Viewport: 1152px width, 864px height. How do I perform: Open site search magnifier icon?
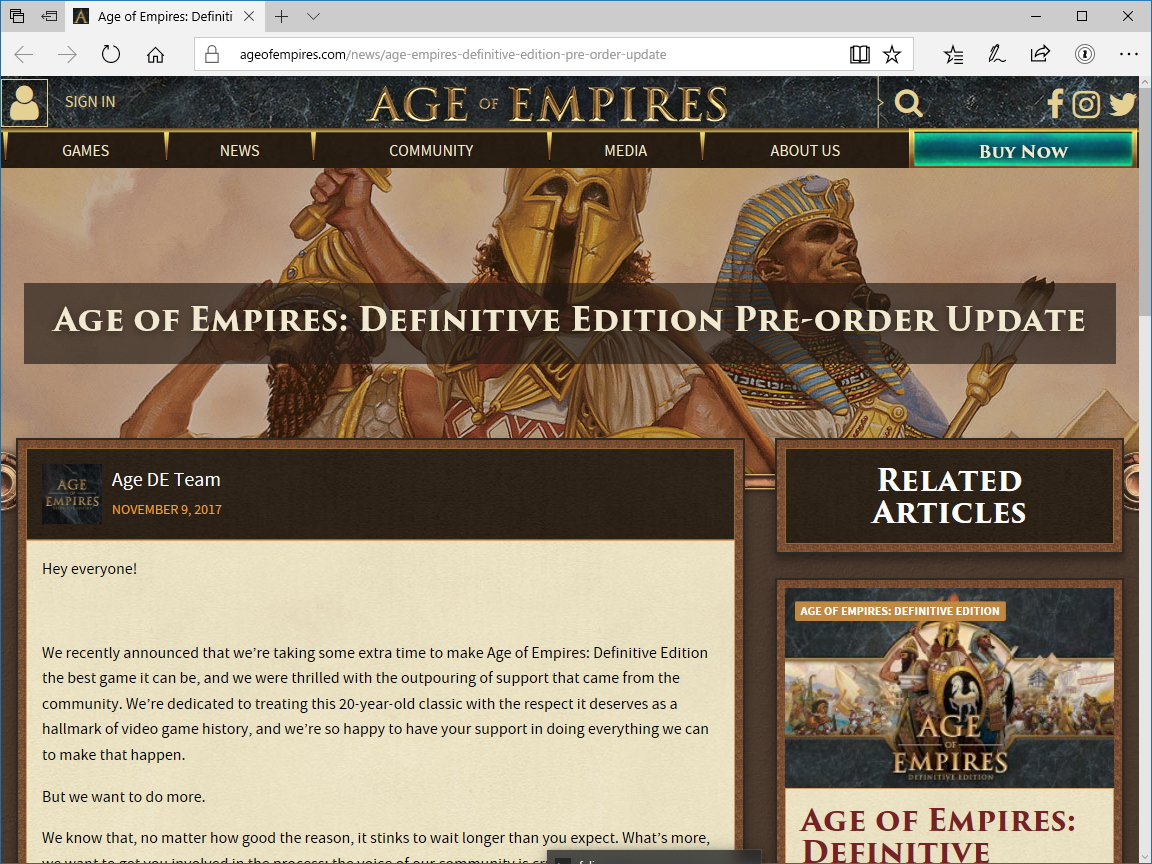tap(908, 104)
